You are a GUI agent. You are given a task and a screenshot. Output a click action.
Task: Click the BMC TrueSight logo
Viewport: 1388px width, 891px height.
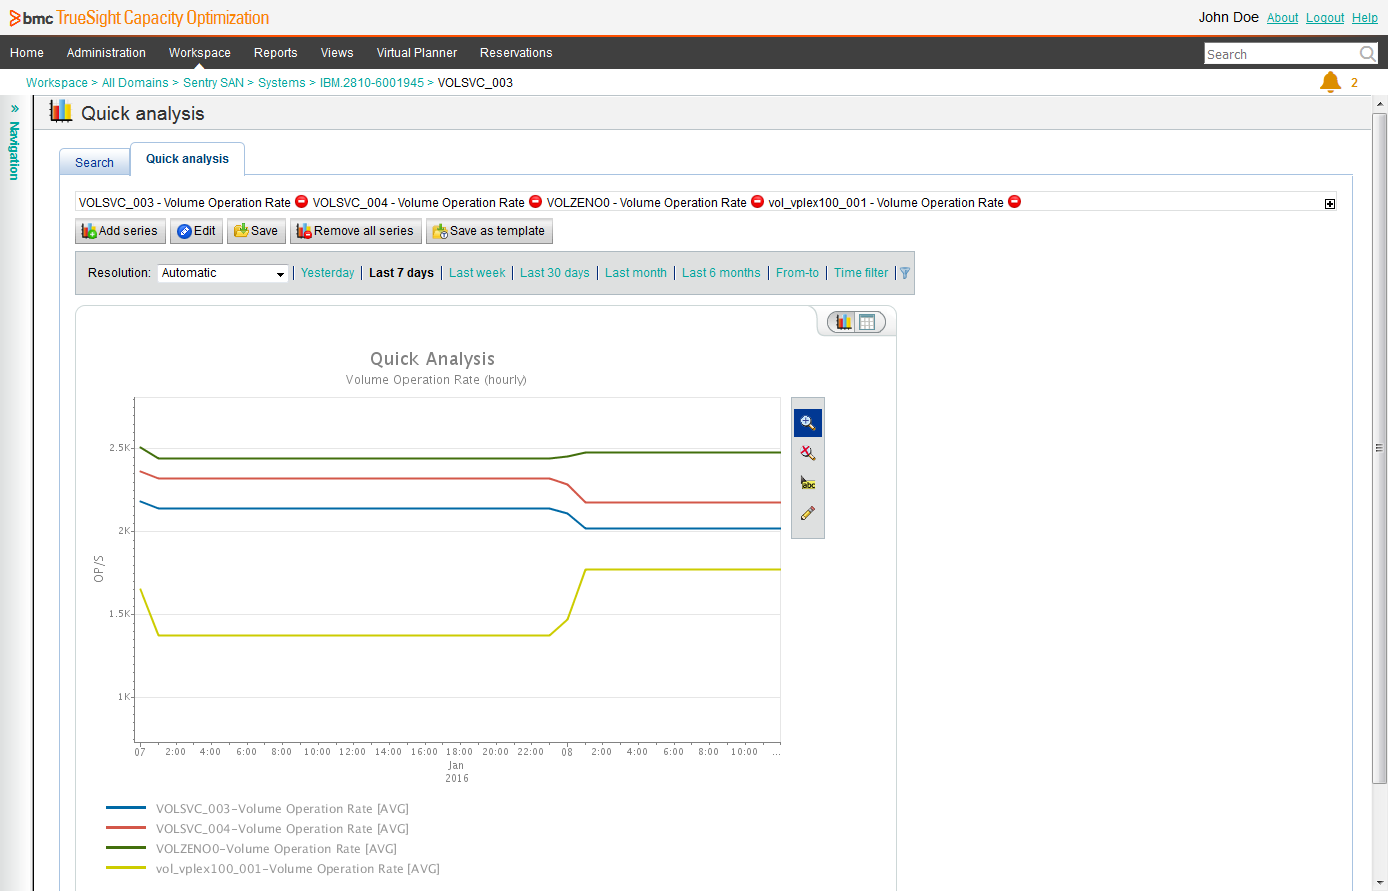click(139, 18)
